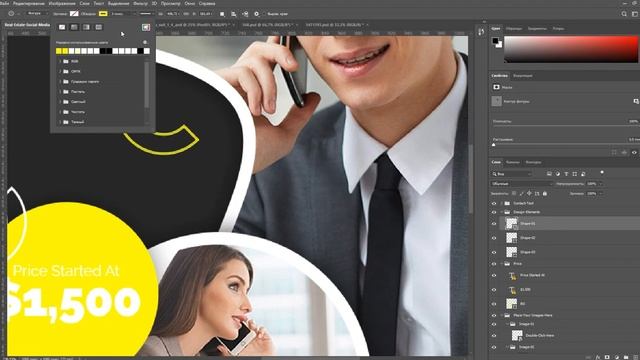Viewport: 640px width, 360px height.
Task: Open the workspace switcher icon at top right
Action: [635, 14]
